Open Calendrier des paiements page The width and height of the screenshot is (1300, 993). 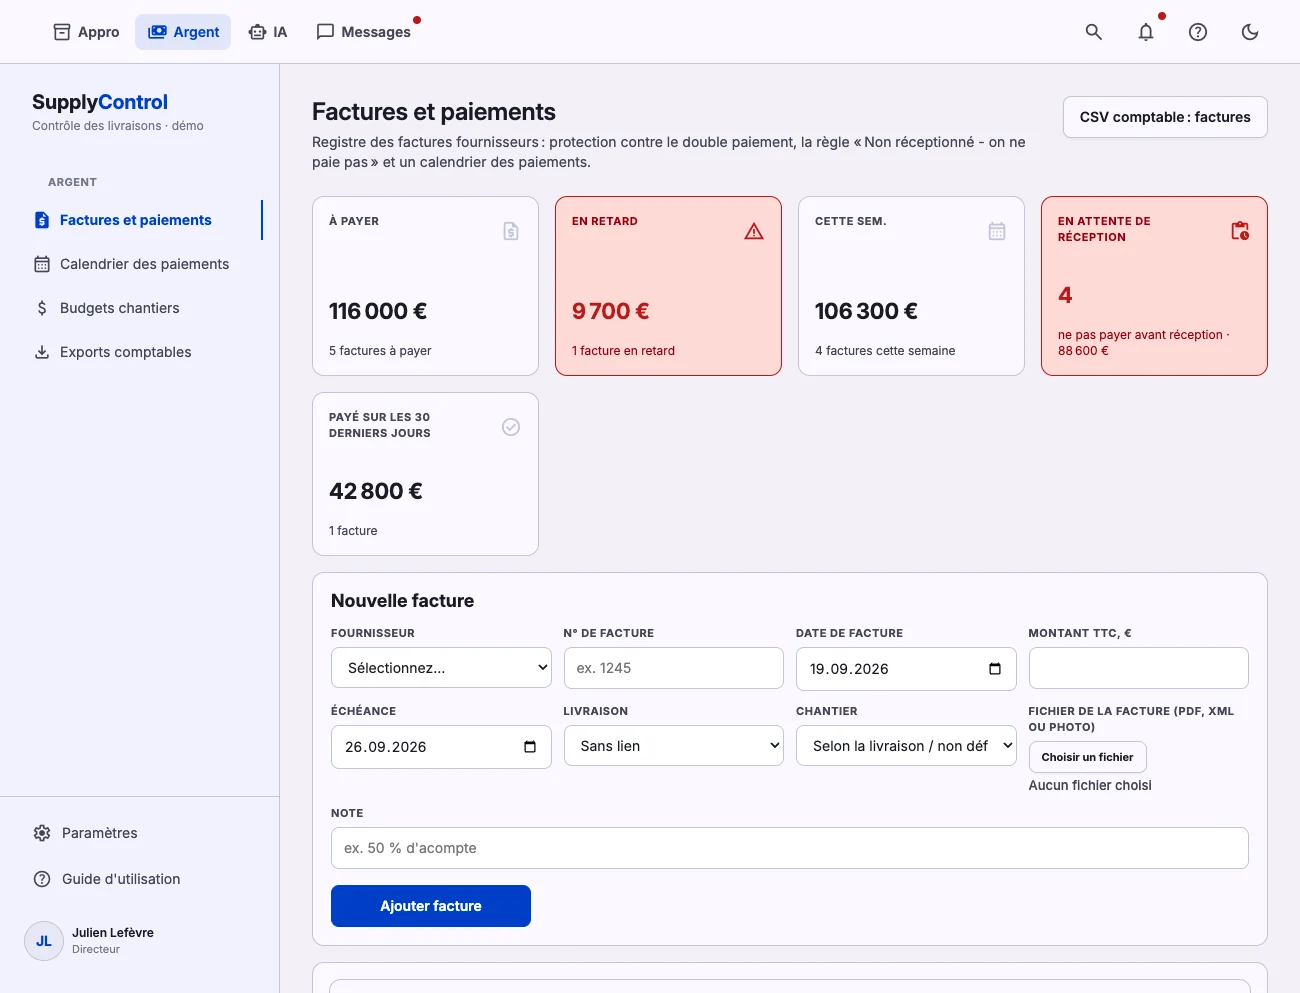[144, 264]
